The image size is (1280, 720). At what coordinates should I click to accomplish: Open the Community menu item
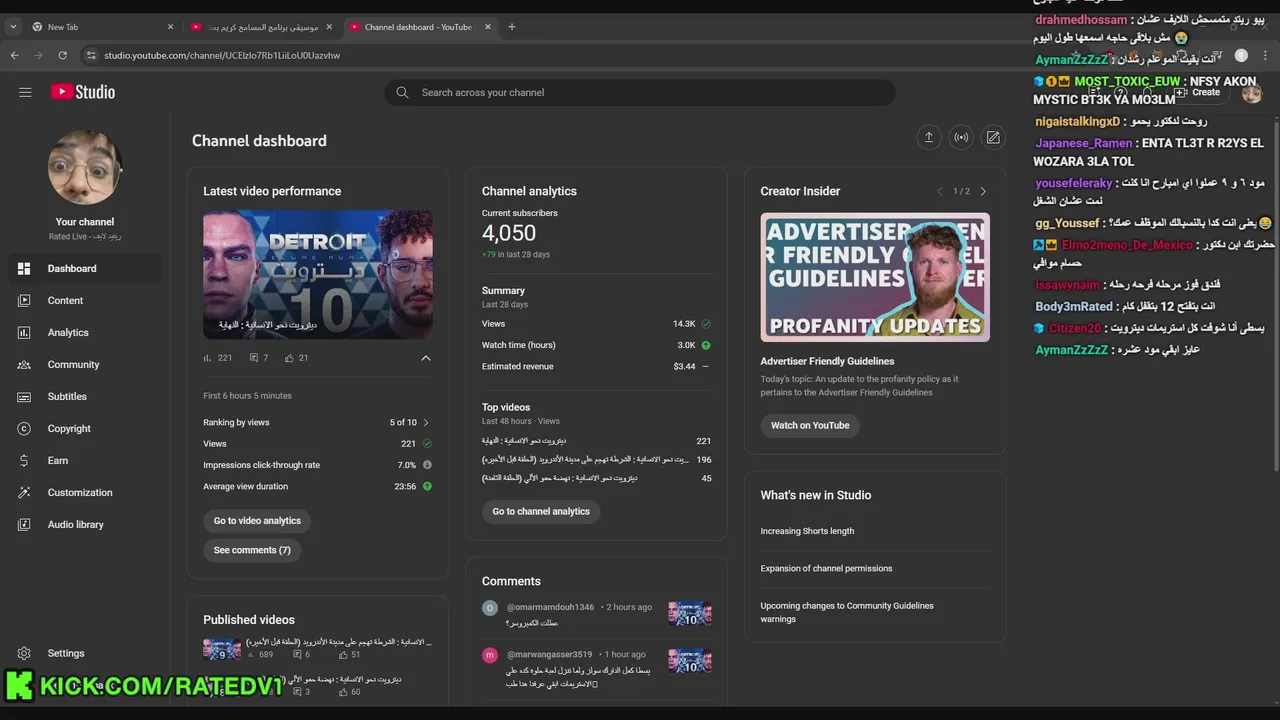pos(85,364)
